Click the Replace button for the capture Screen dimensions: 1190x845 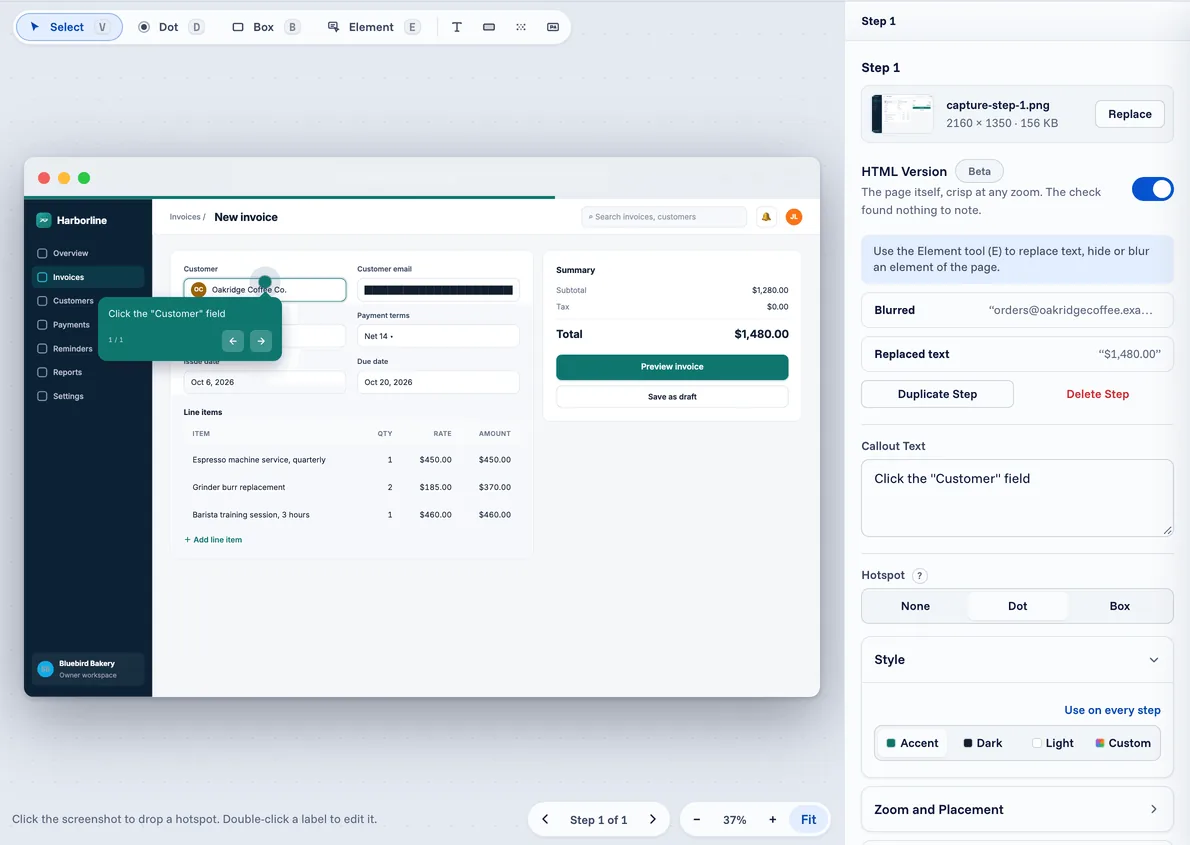tap(1129, 114)
